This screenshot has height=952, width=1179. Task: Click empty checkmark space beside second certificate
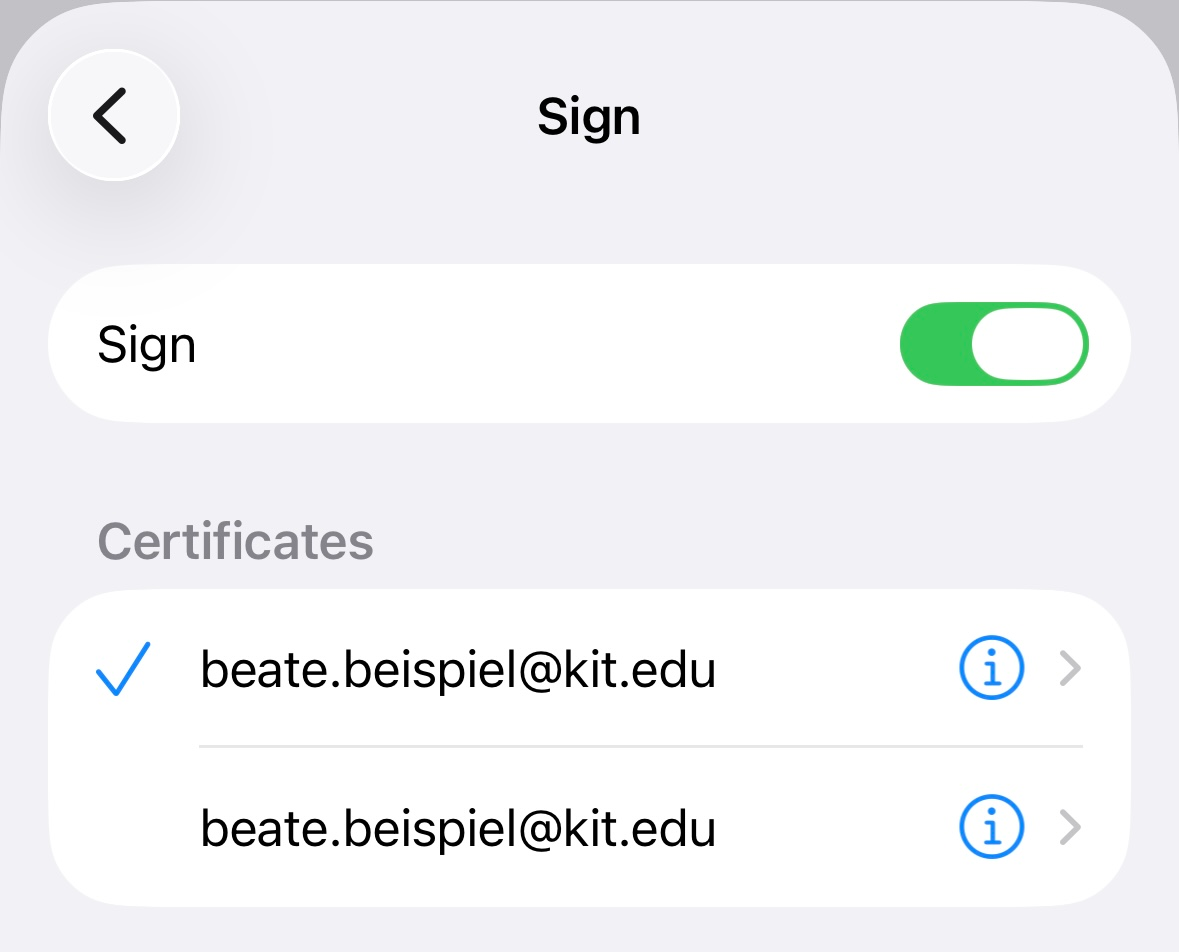(x=123, y=828)
